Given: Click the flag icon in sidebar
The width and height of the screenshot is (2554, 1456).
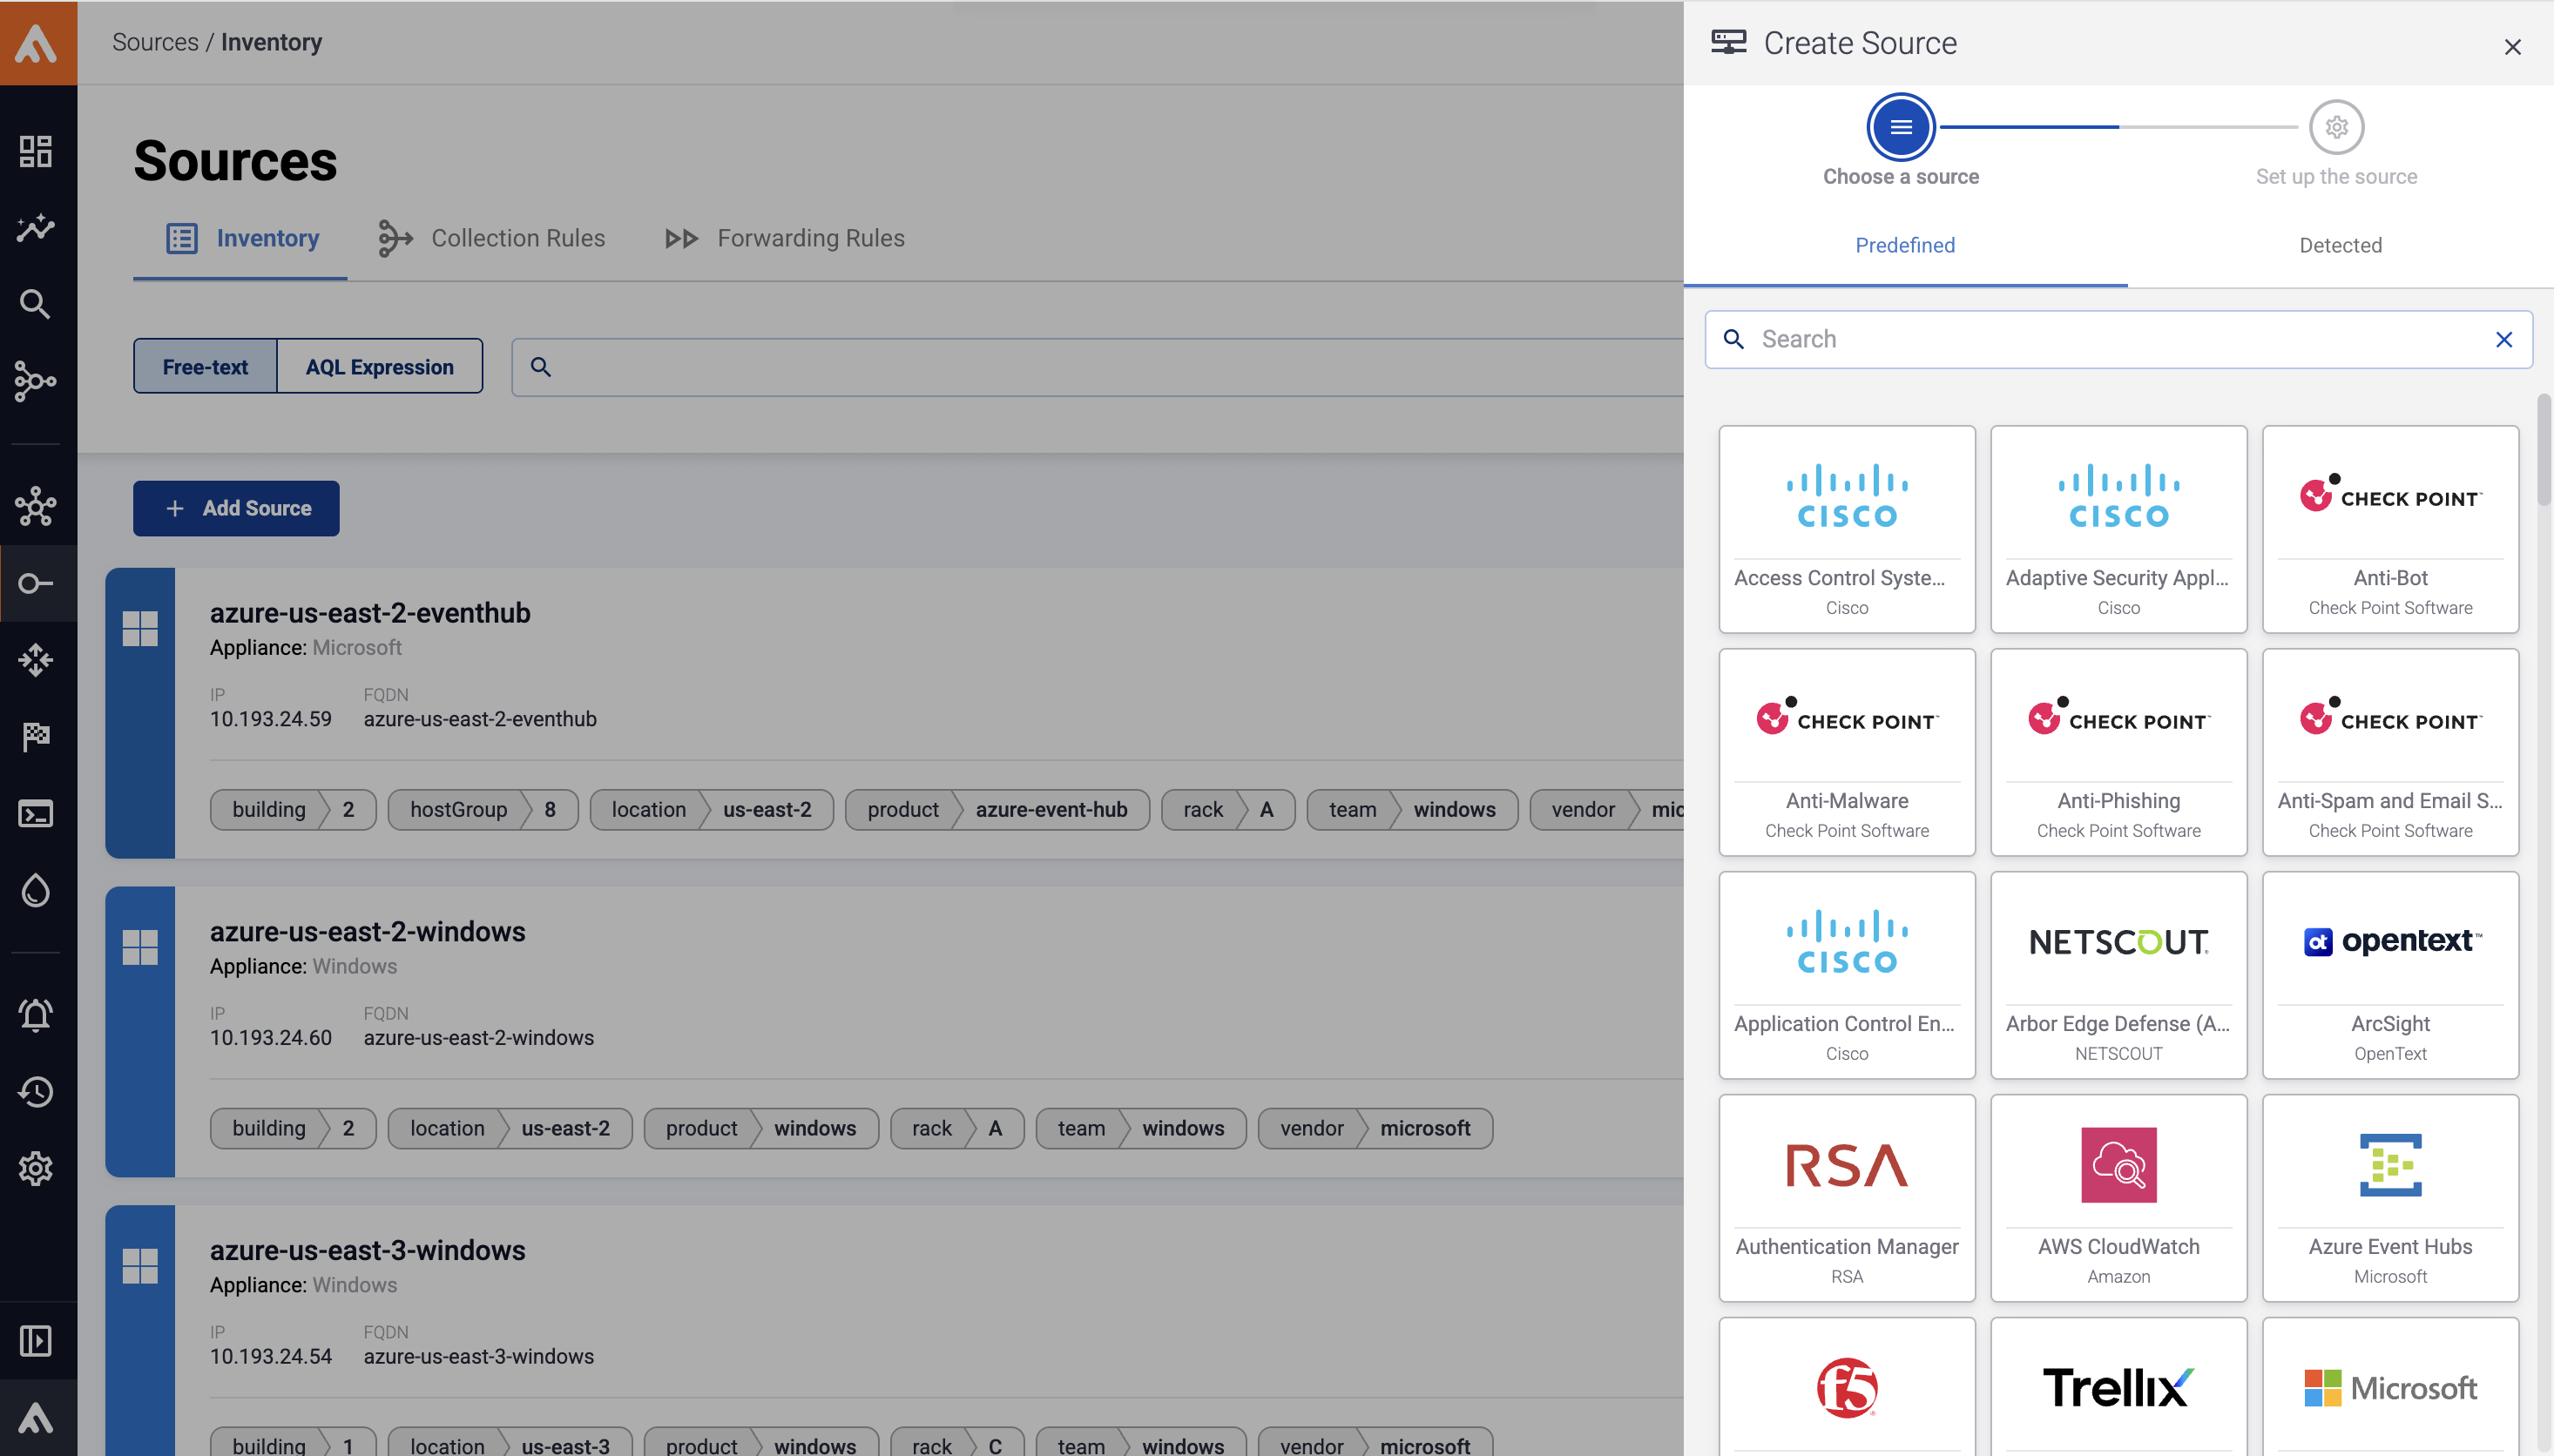Looking at the screenshot, I should coord(36,737).
